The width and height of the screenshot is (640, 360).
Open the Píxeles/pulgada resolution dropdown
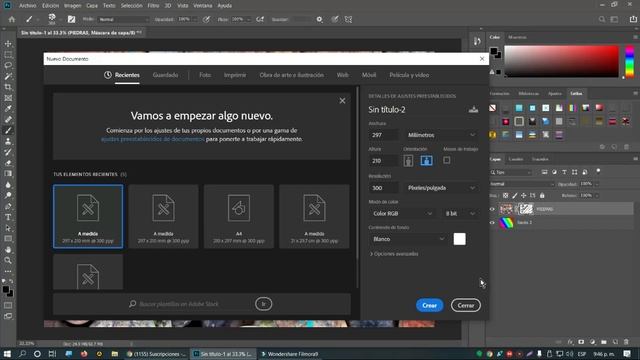[441, 188]
